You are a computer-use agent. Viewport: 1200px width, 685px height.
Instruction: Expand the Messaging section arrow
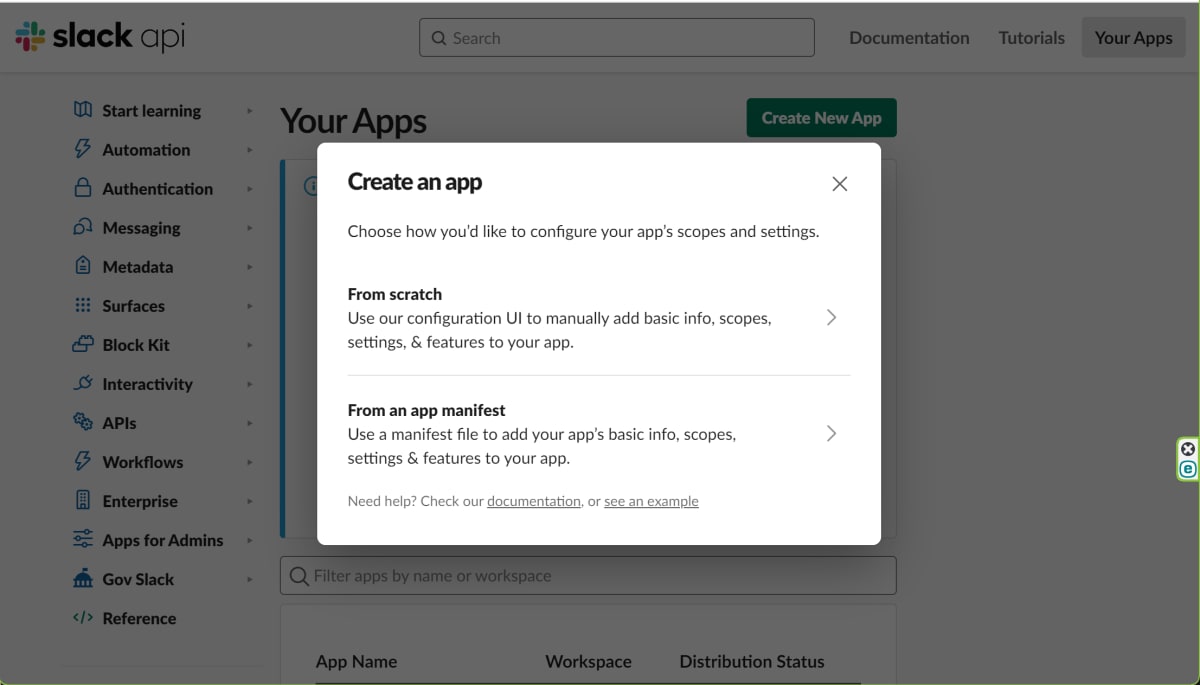249,228
